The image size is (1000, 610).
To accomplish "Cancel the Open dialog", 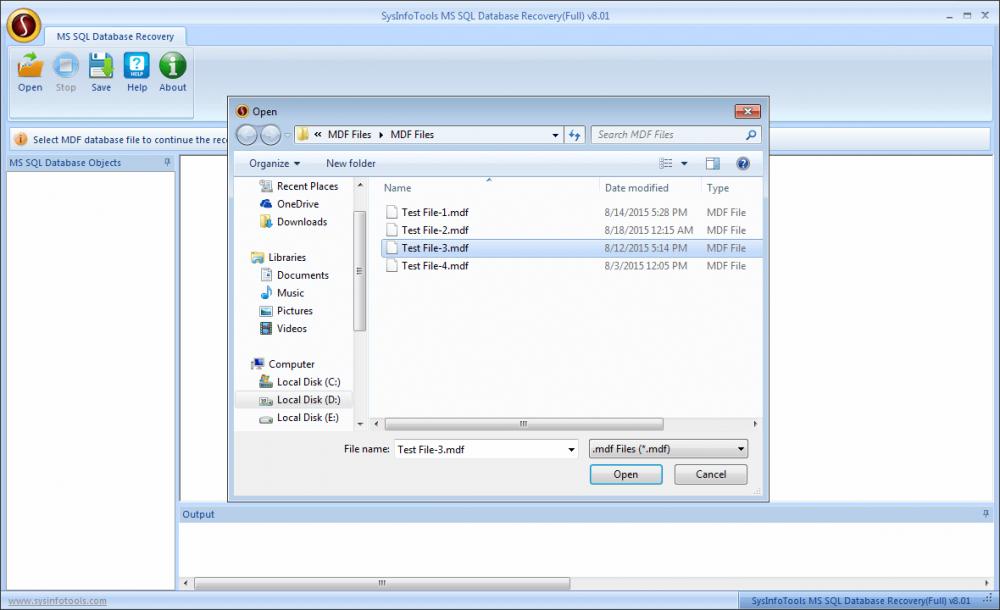I will (x=710, y=474).
